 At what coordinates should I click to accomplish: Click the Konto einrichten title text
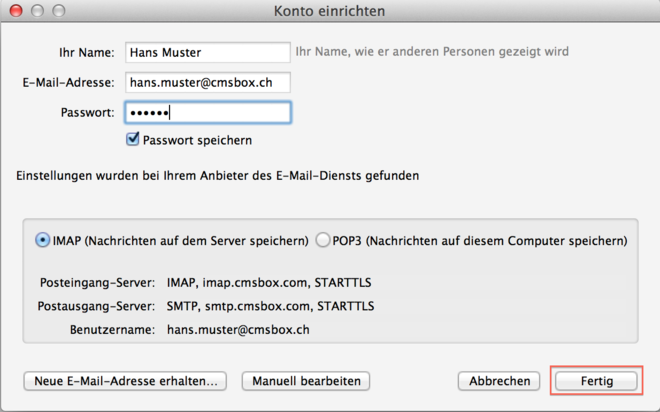(330, 11)
